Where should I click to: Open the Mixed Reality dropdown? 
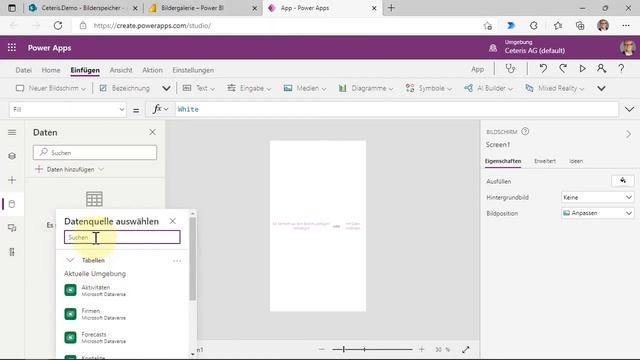pyautogui.click(x=555, y=88)
